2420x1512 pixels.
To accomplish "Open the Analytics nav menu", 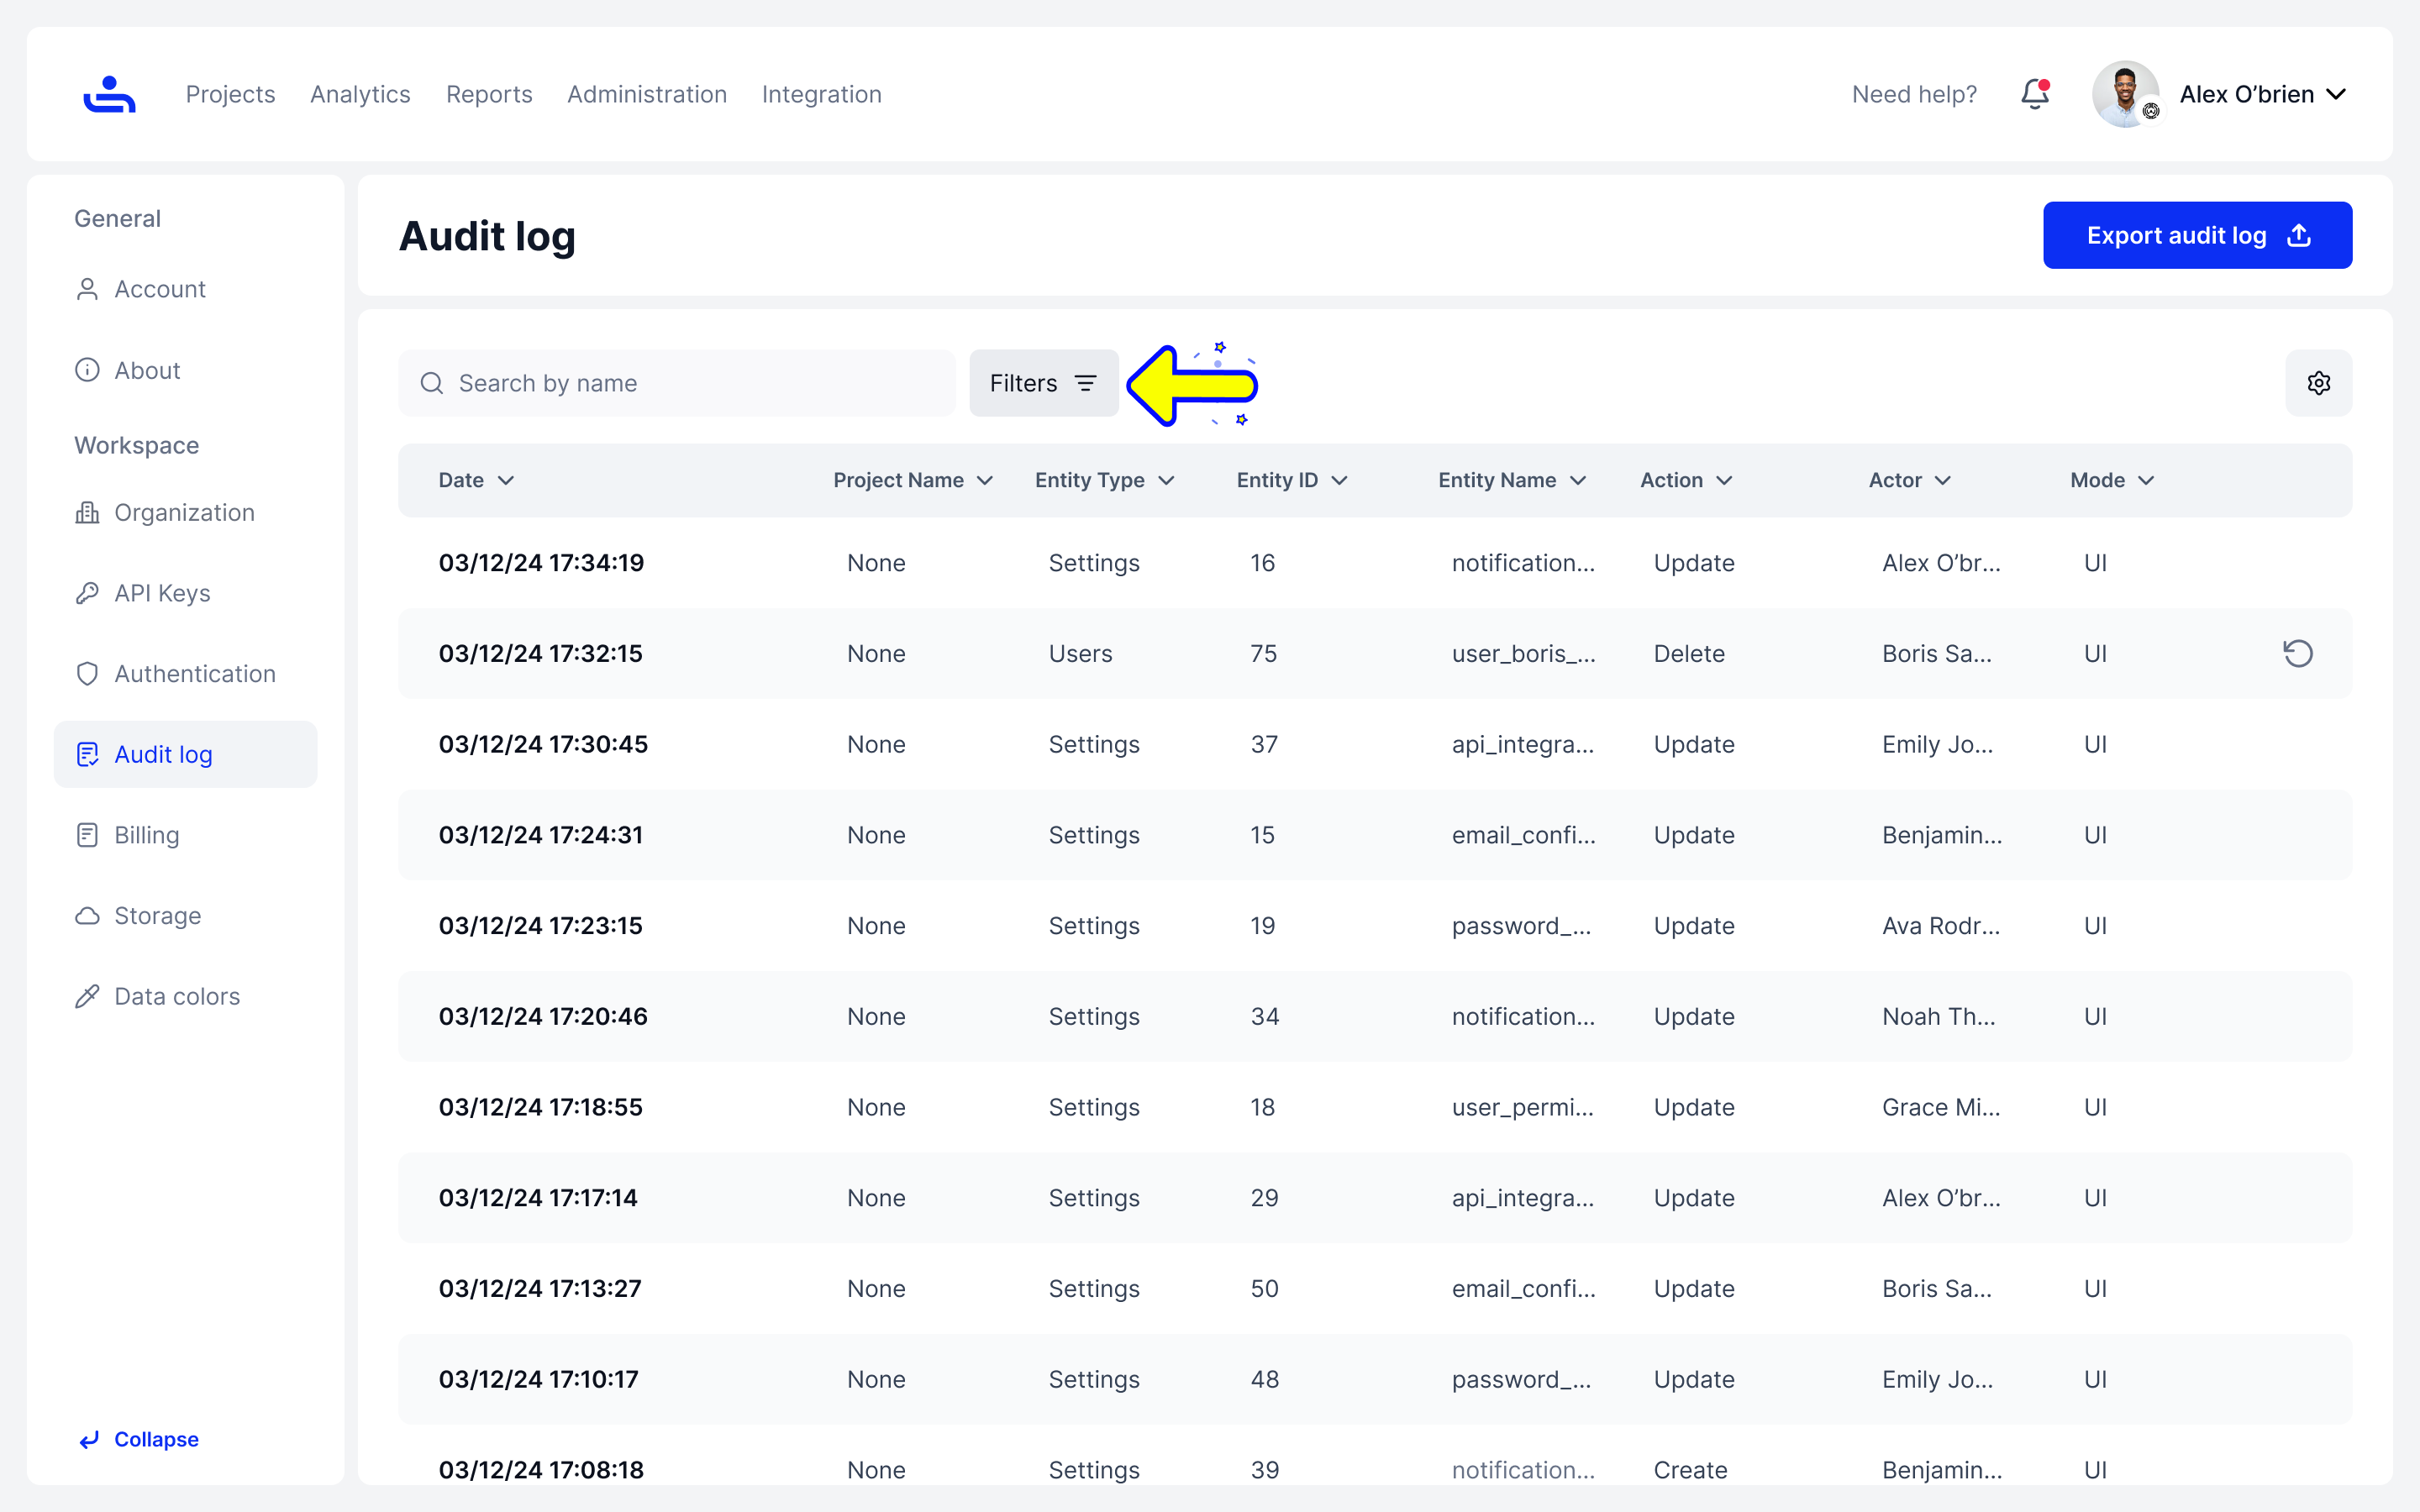I will 360,94.
